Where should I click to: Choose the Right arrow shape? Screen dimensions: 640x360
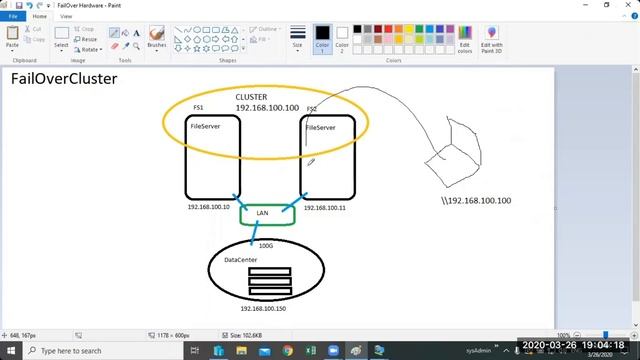coord(216,39)
